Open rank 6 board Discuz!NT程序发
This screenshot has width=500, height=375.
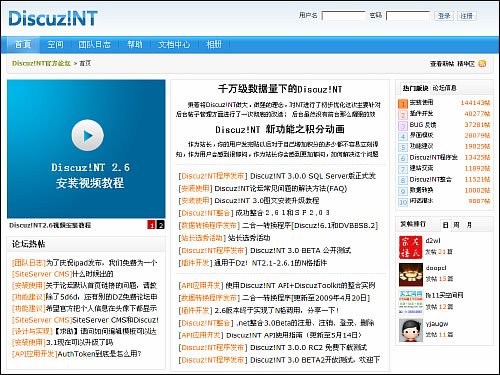[433, 157]
